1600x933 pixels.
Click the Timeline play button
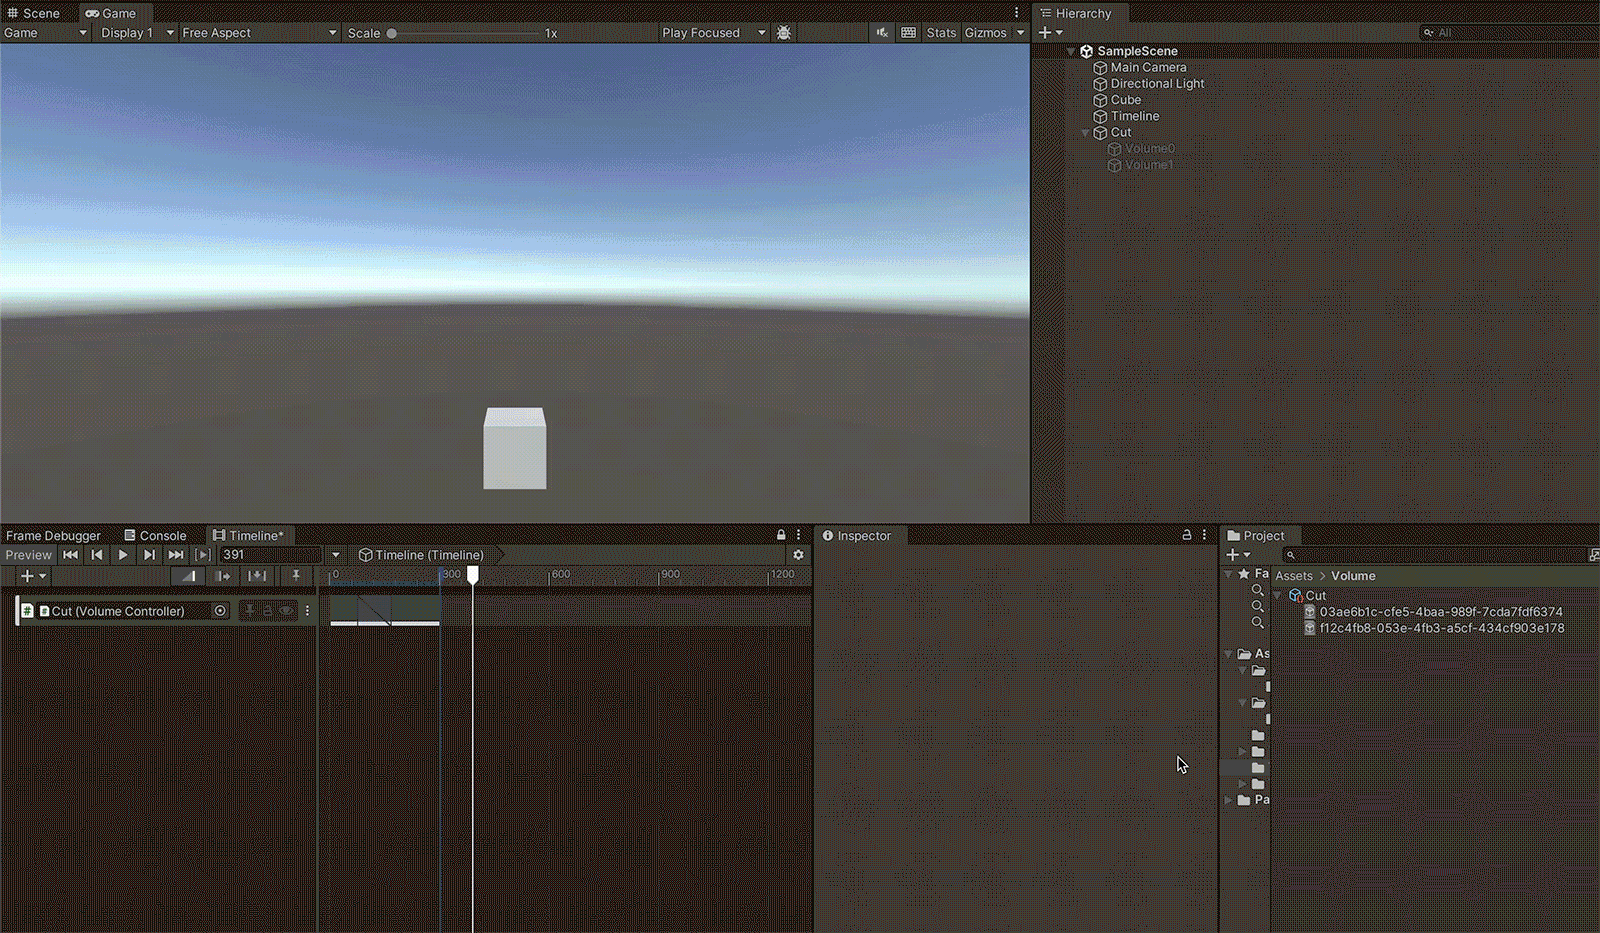[123, 555]
